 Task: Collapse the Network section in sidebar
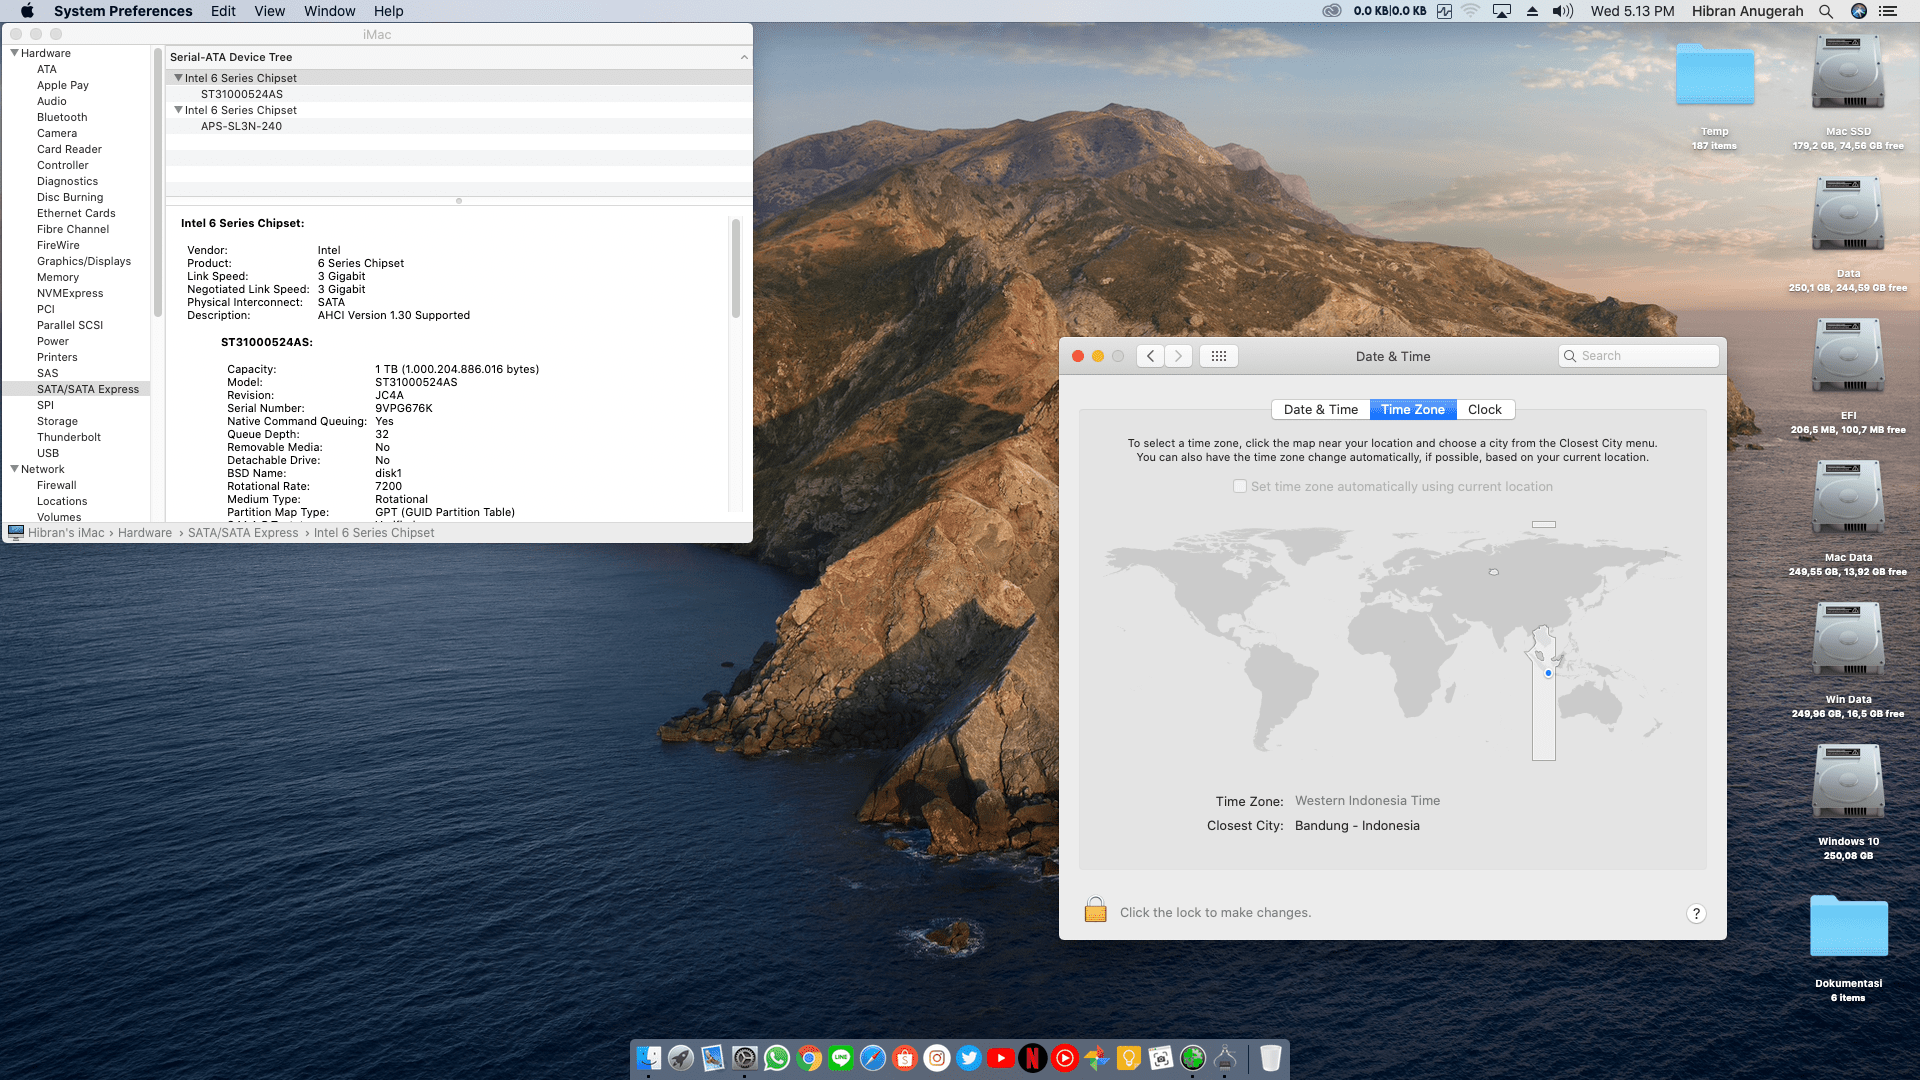[x=15, y=469]
